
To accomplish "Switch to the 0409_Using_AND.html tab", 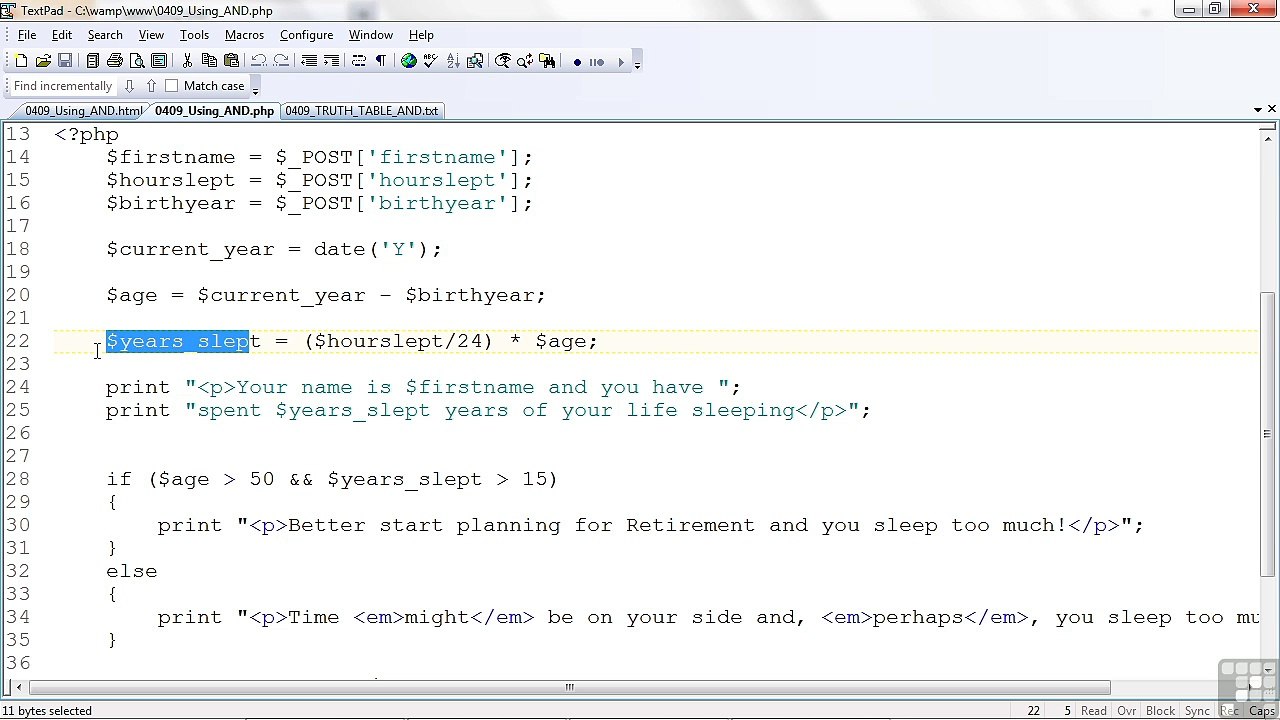I will point(83,111).
